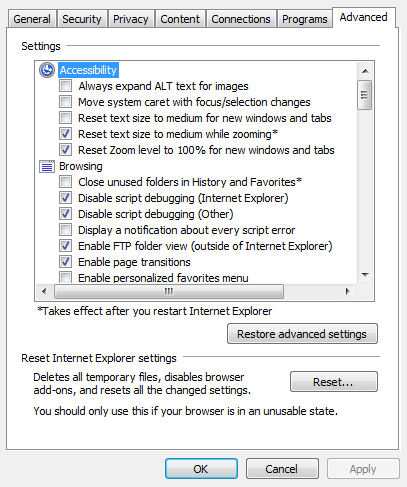This screenshot has height=487, width=407.
Task: Select the Browsing tree heading
Action: (81, 166)
